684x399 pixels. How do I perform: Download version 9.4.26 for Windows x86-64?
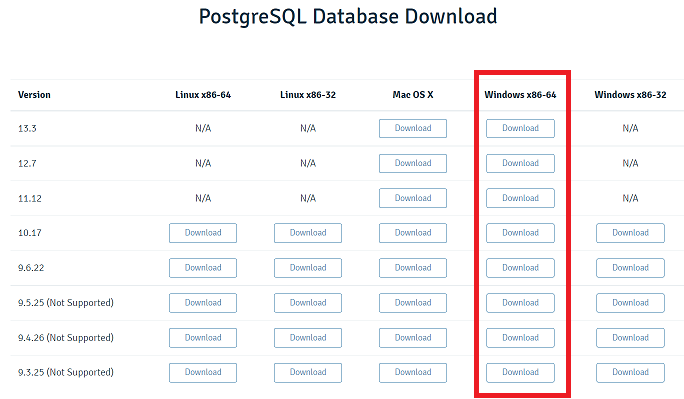tap(520, 338)
